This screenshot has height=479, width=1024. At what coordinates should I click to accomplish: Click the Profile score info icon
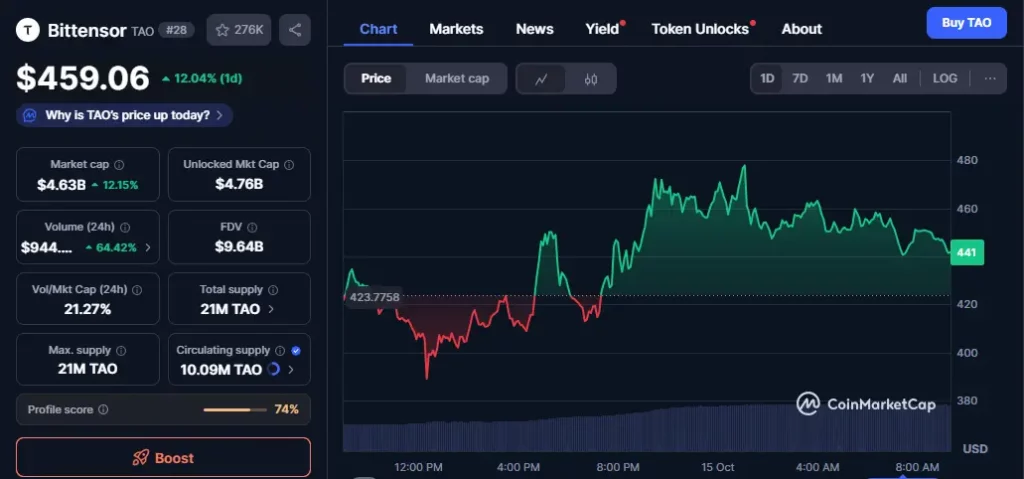point(103,409)
